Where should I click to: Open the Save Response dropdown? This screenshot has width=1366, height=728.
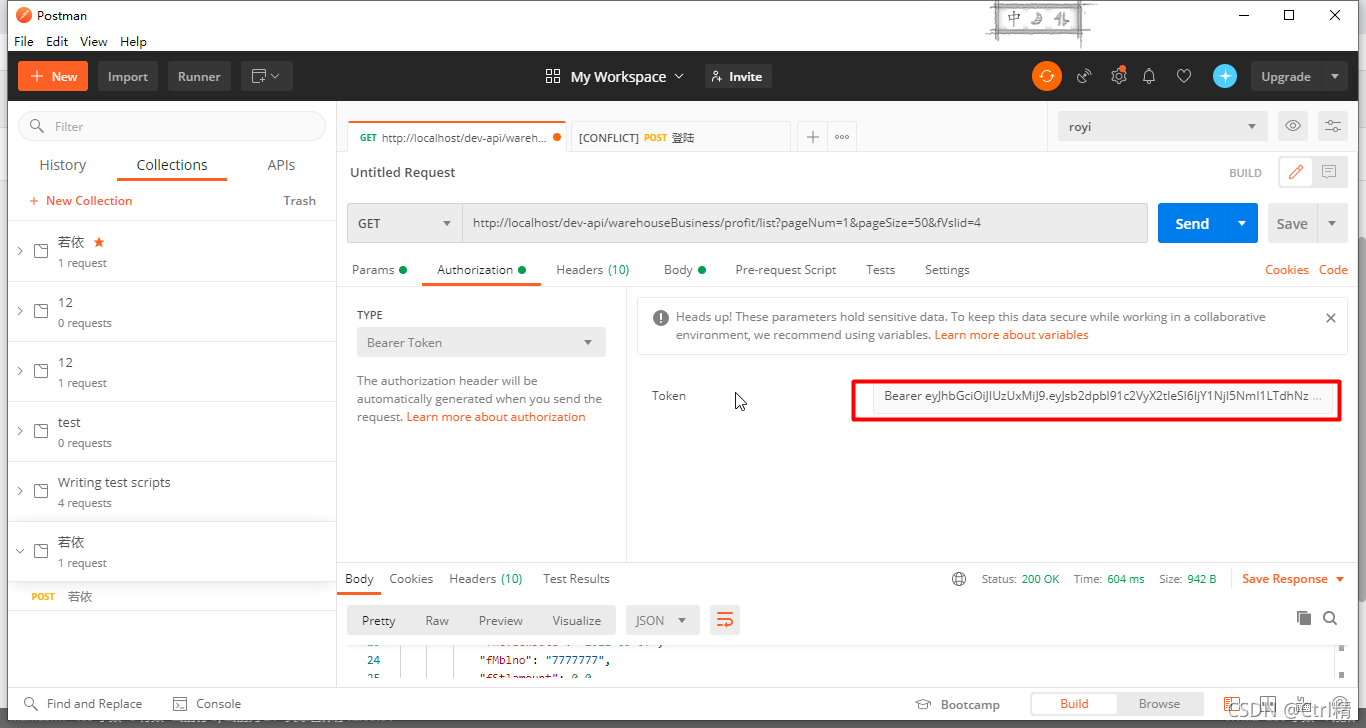click(1291, 579)
